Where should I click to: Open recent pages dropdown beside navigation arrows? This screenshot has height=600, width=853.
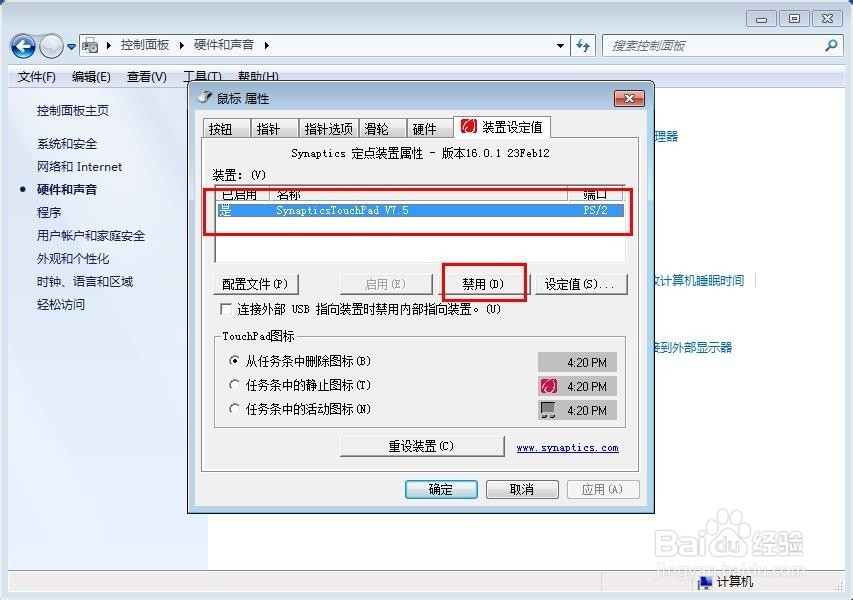[71, 47]
